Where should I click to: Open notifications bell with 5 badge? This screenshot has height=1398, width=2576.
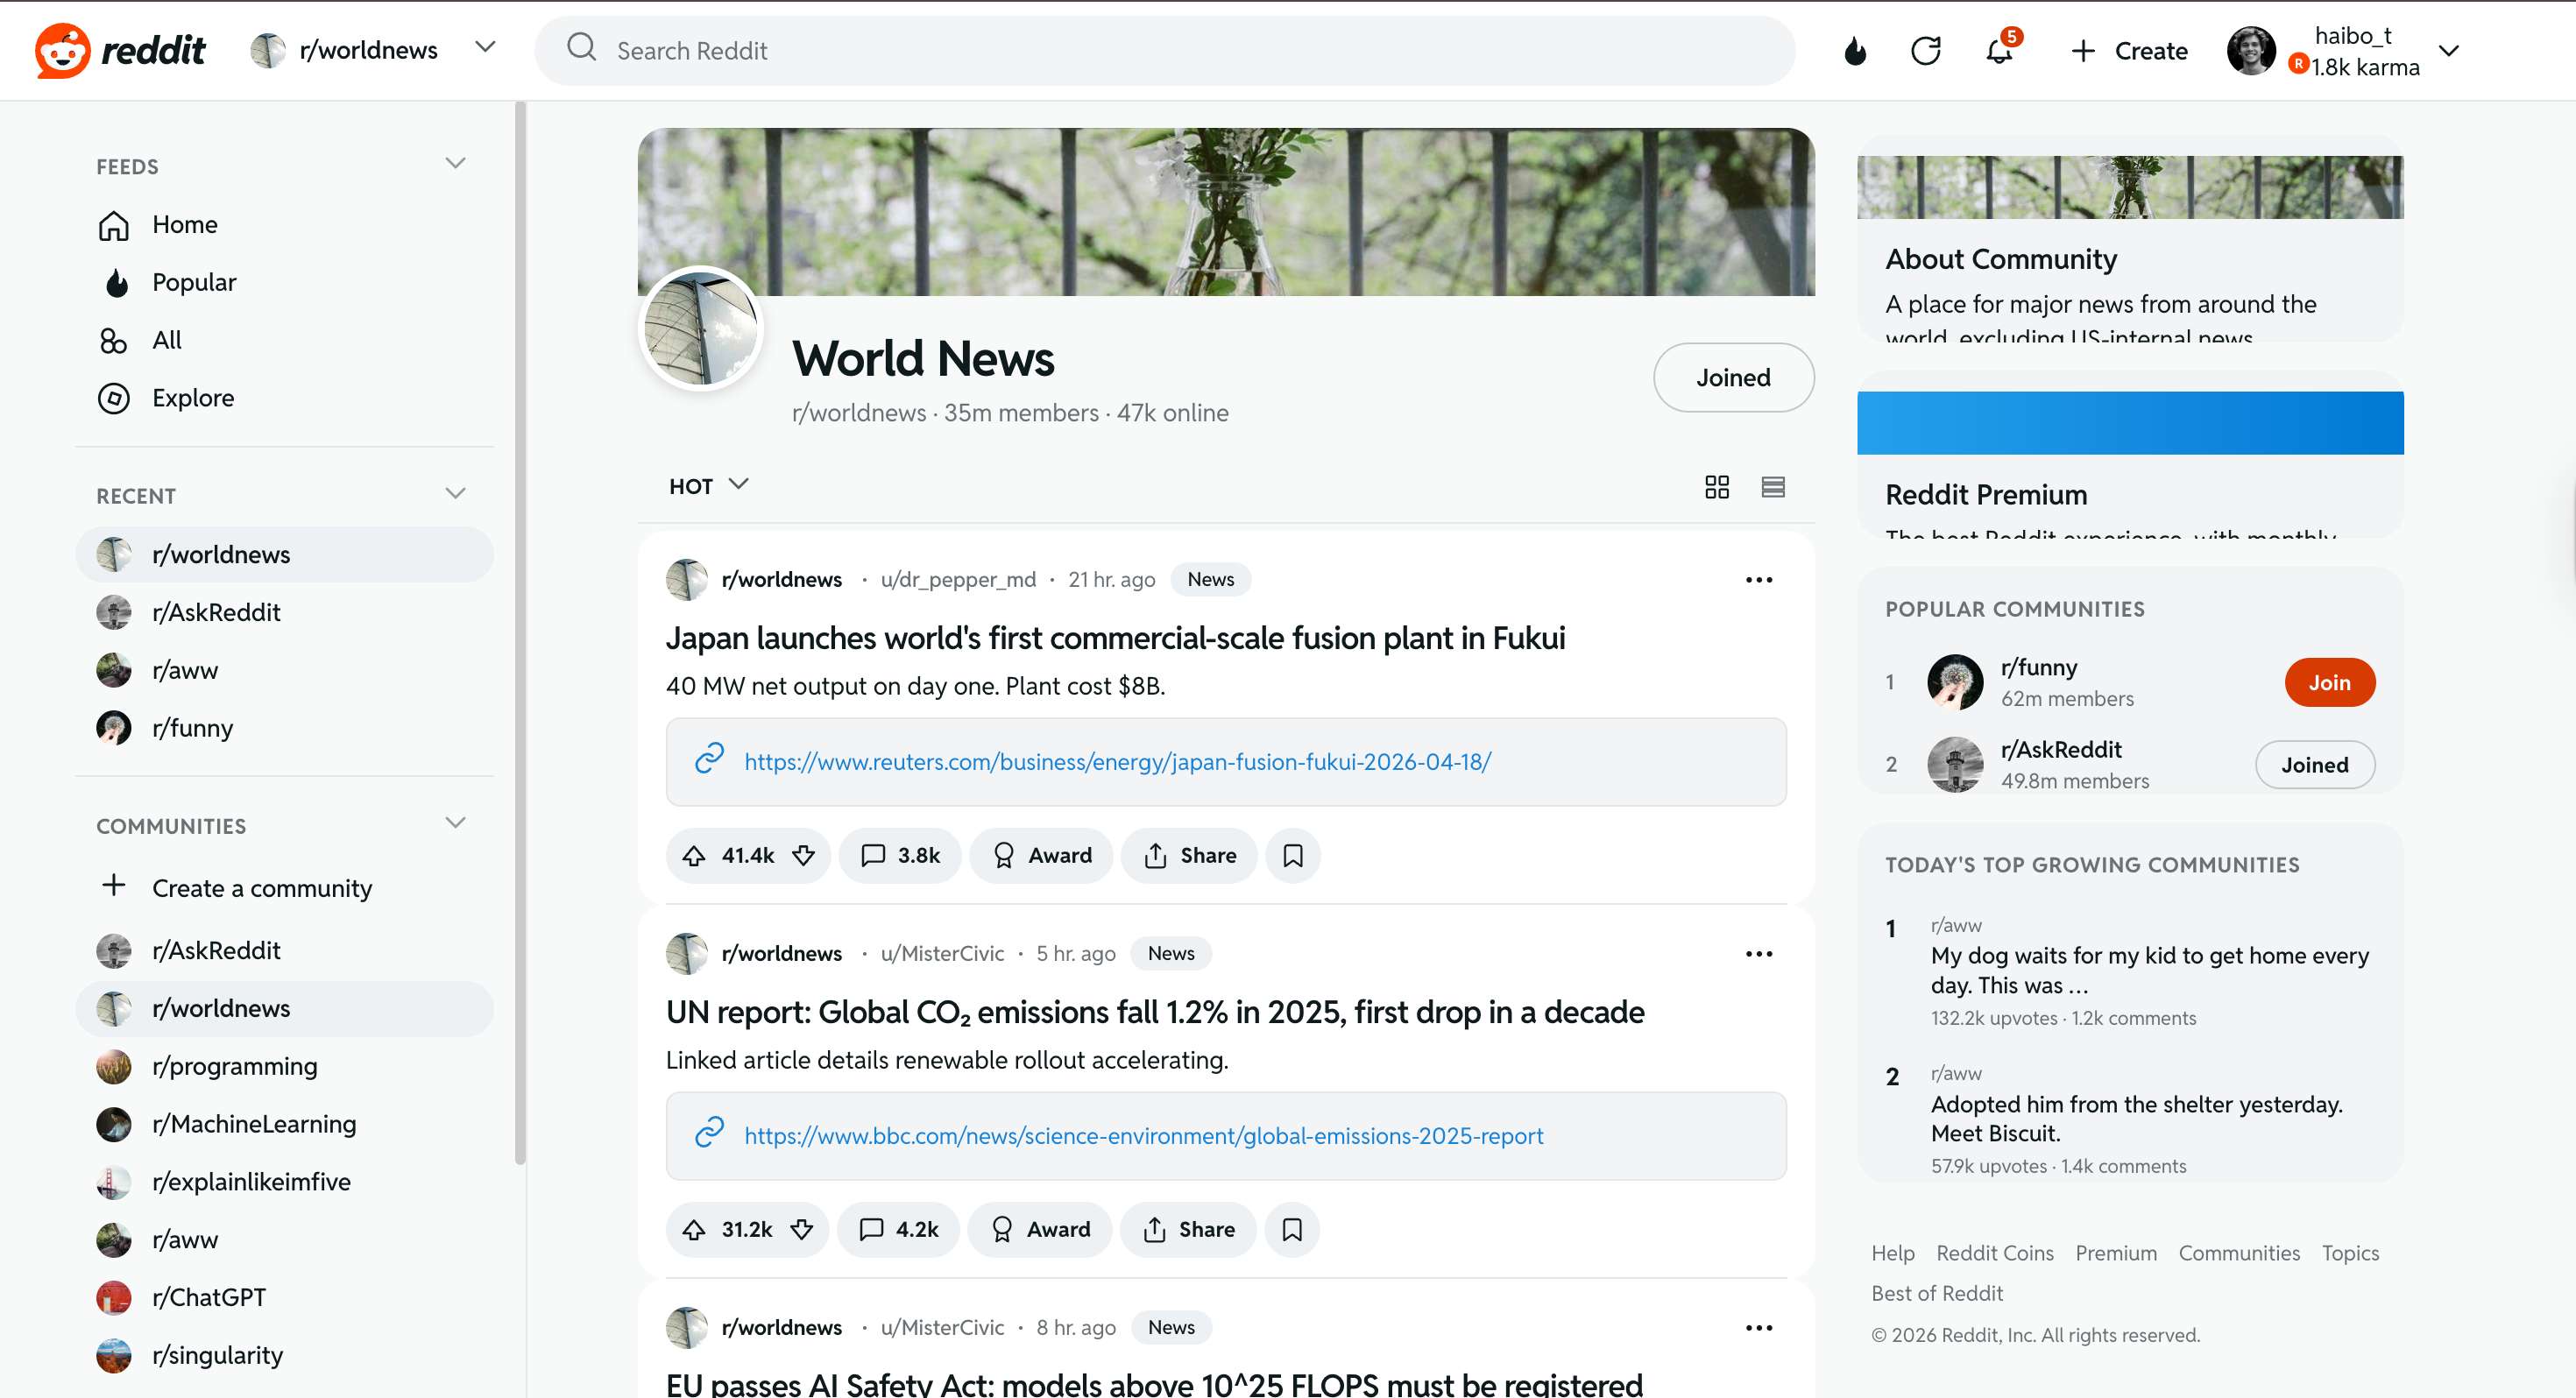tap(2000, 48)
